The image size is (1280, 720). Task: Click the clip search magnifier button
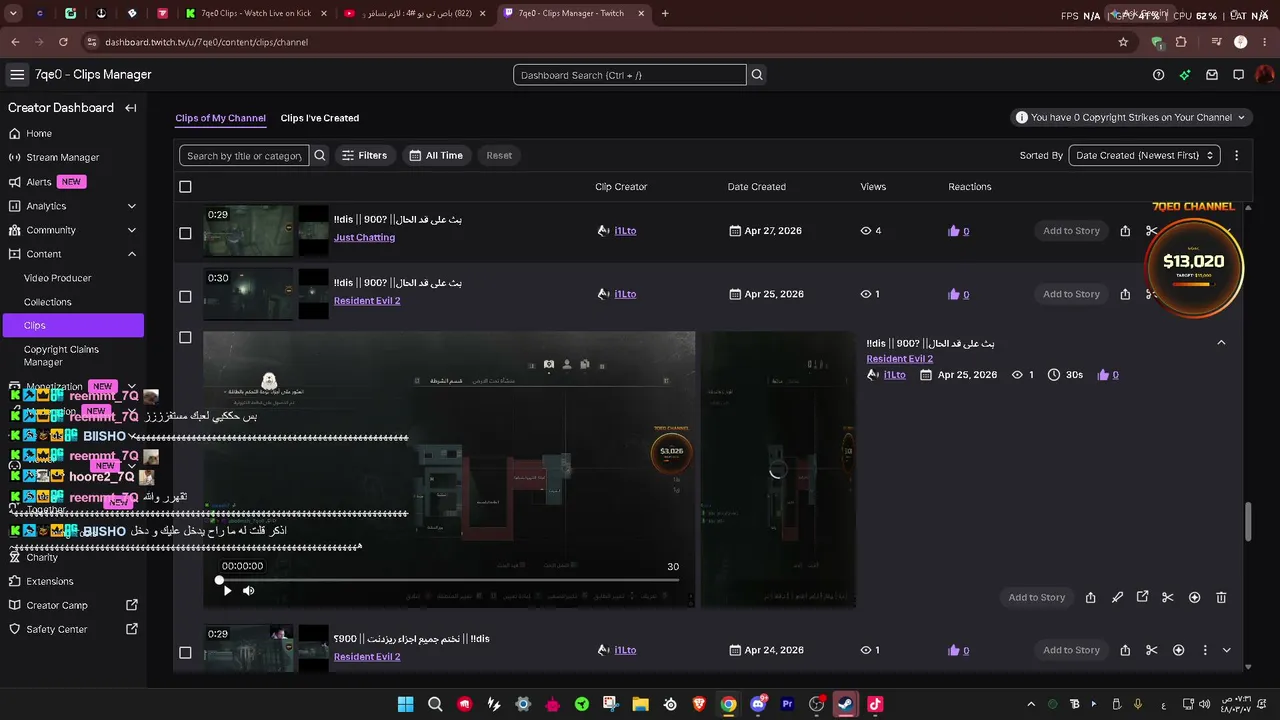tap(320, 156)
